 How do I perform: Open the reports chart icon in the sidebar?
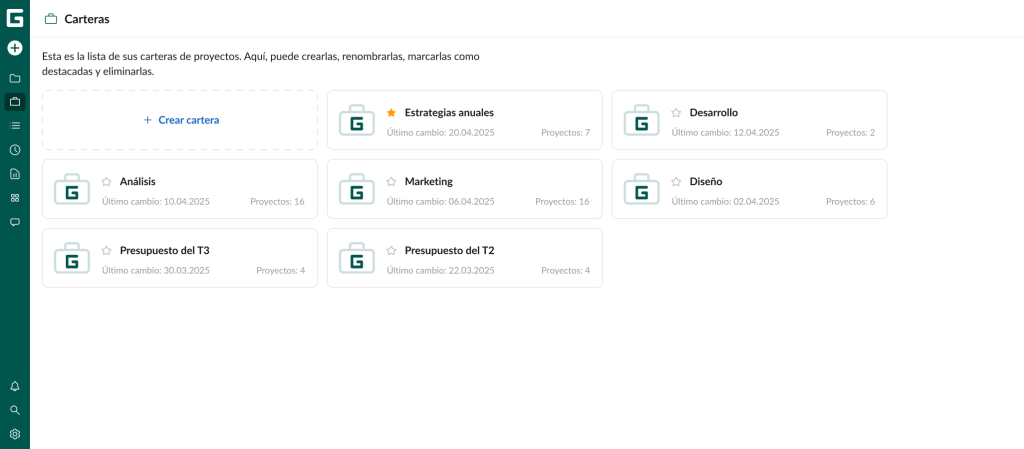click(14, 174)
